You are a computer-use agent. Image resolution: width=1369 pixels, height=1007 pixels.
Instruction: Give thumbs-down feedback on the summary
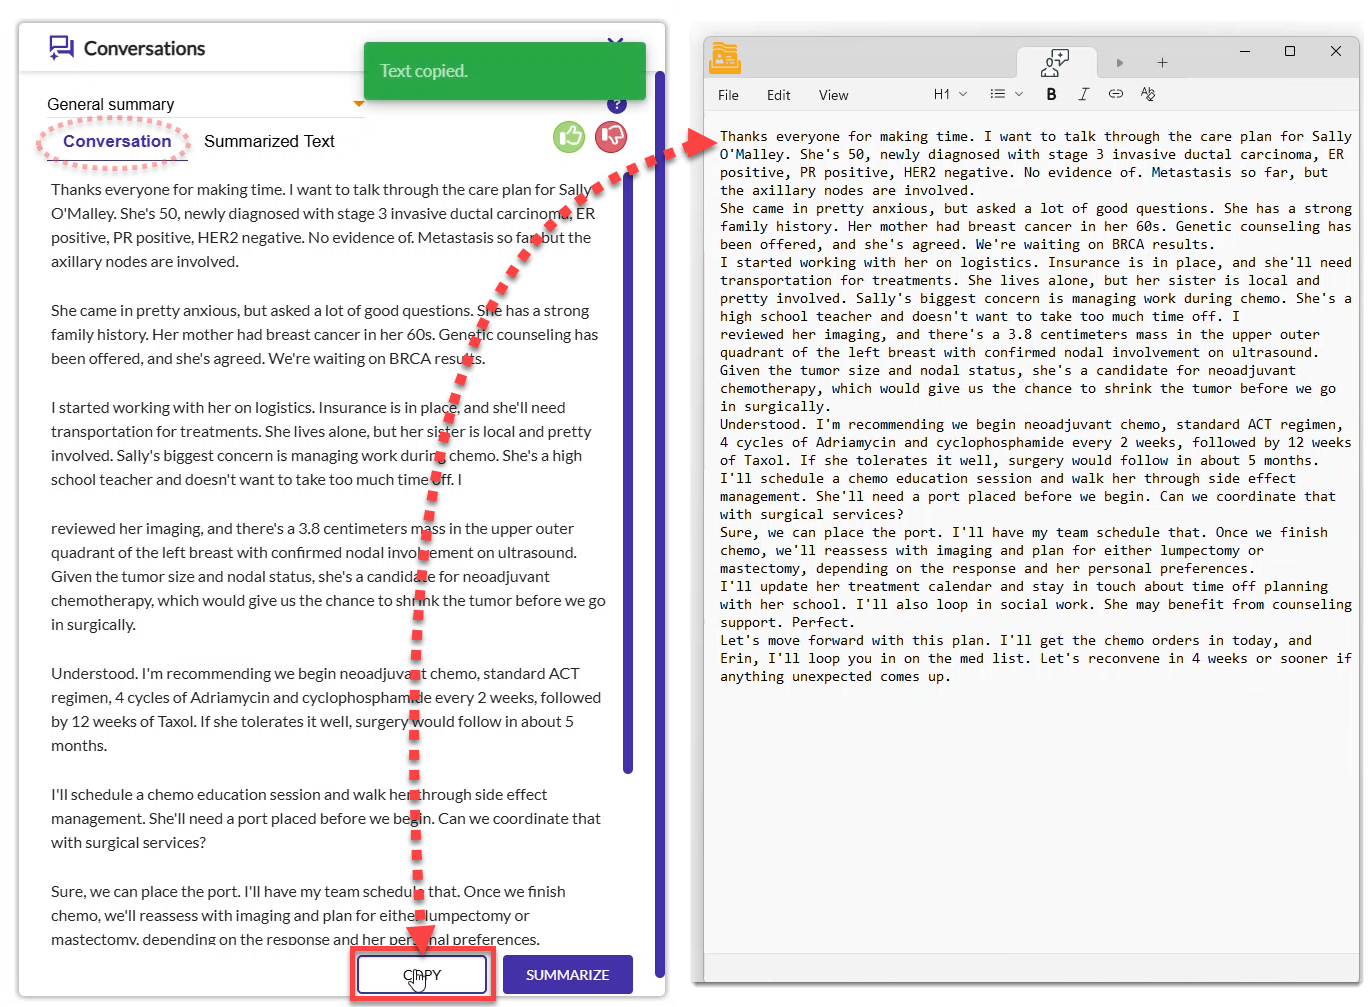(610, 137)
